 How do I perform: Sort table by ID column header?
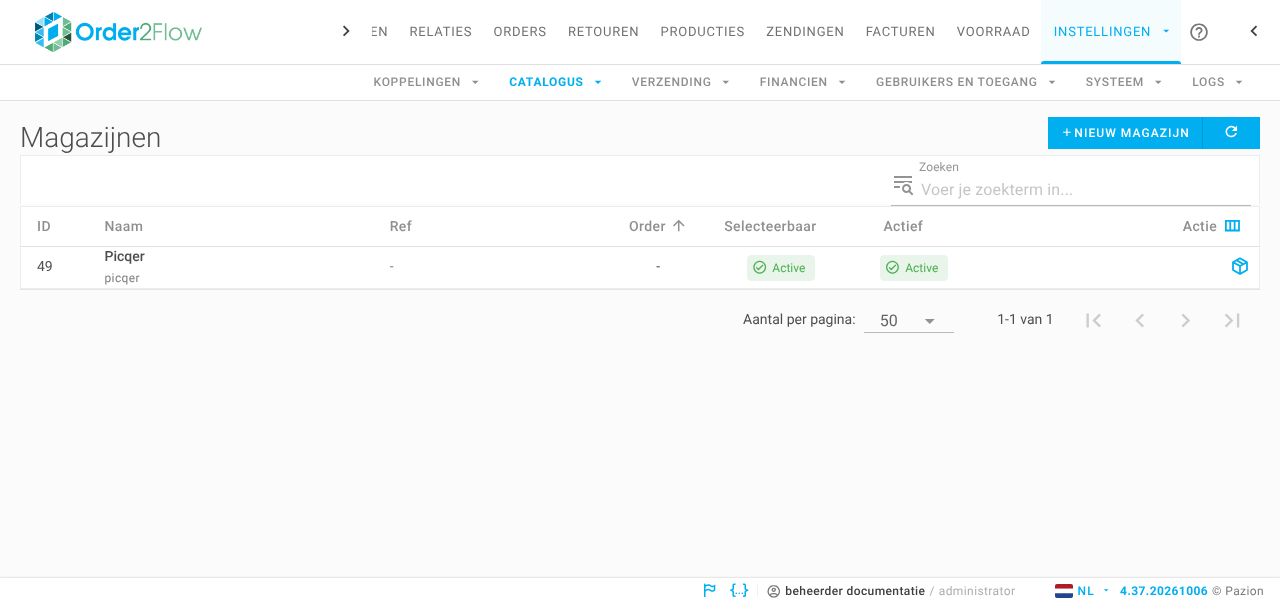click(x=44, y=226)
